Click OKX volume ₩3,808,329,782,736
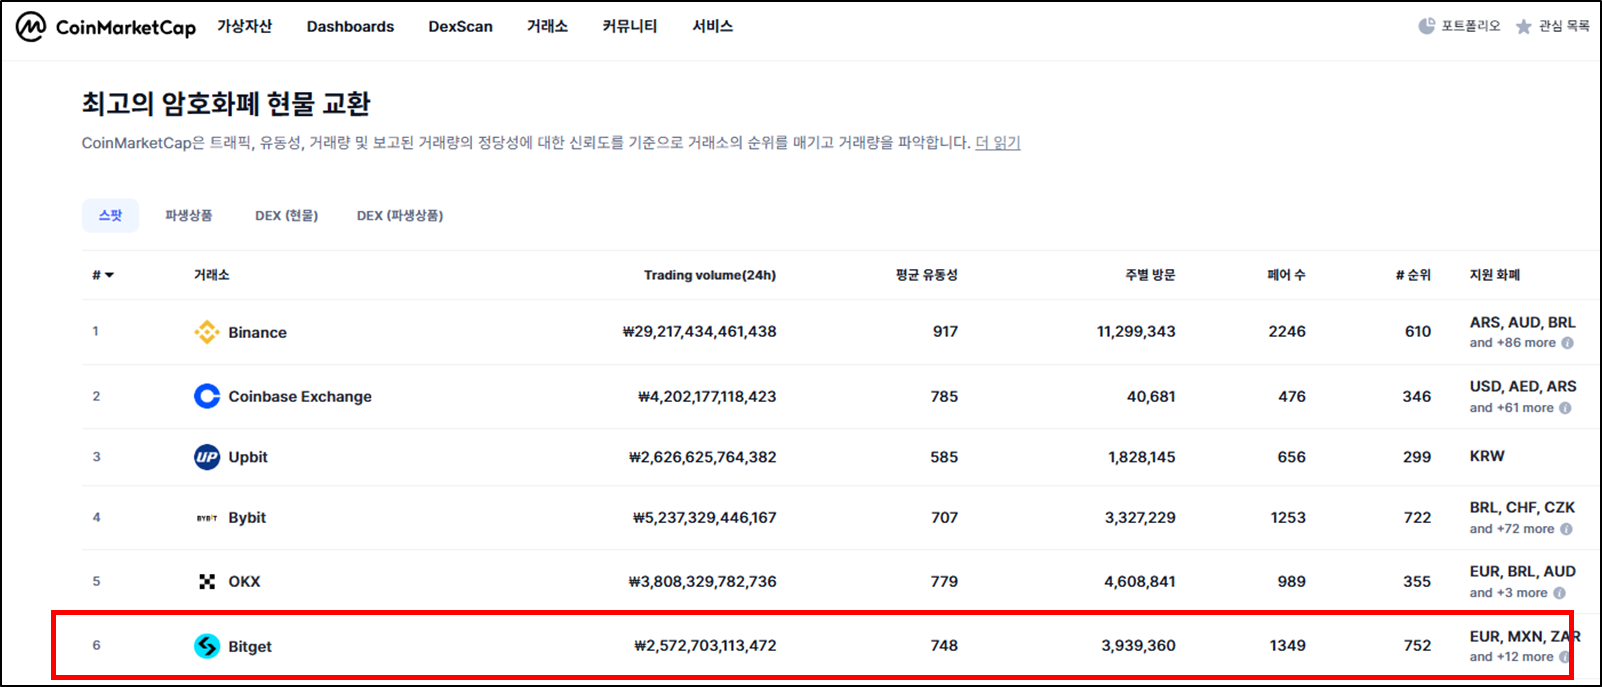Image resolution: width=1602 pixels, height=687 pixels. tap(703, 582)
